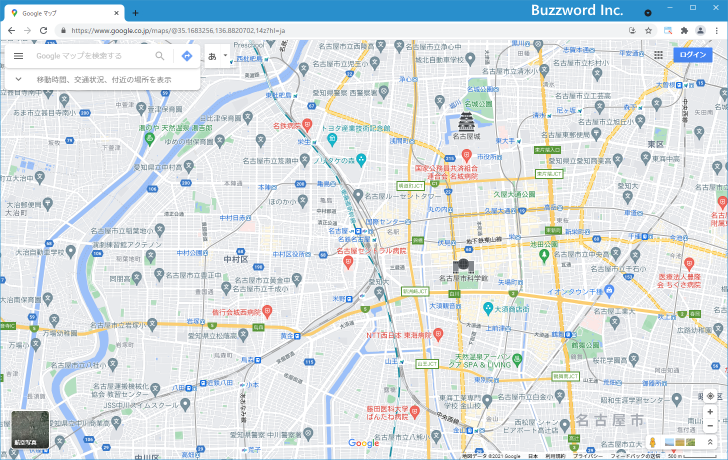This screenshot has height=460, width=728.
Task: Open the Chrome three-dot menu
Action: 717,31
